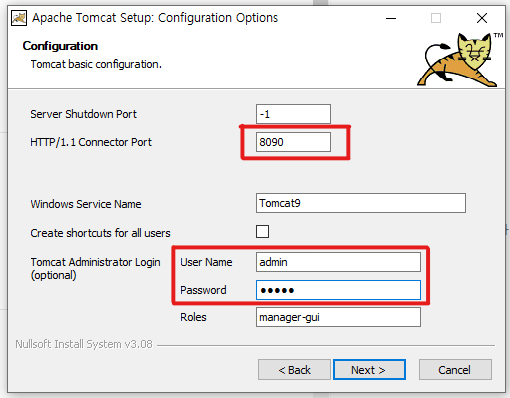Click the Create shortcuts for all users label
510x398 pixels.
pyautogui.click(x=100, y=233)
